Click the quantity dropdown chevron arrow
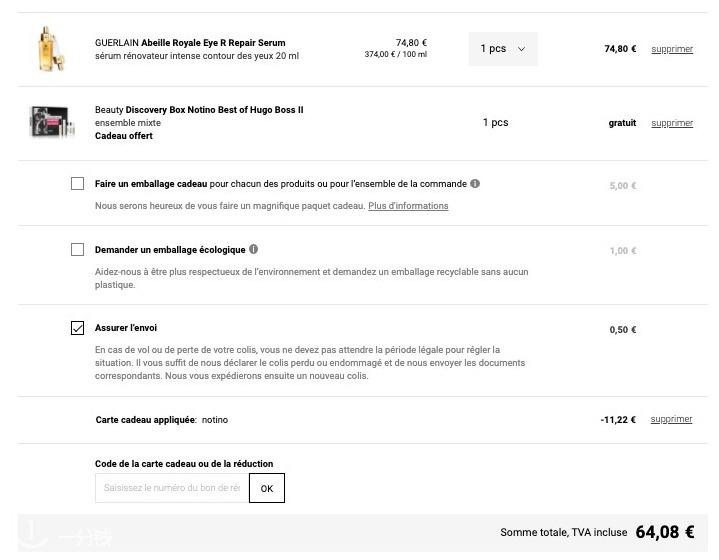The width and height of the screenshot is (719, 560). click(521, 49)
